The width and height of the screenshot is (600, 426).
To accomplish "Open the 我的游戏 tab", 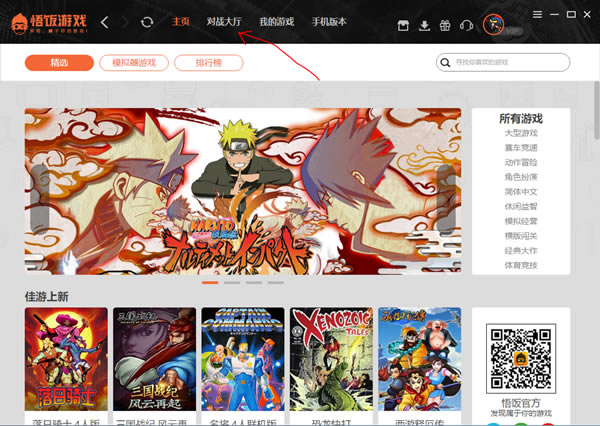I will pyautogui.click(x=277, y=21).
